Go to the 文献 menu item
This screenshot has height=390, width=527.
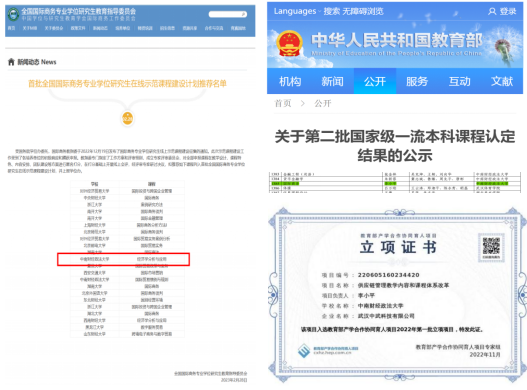(x=502, y=81)
